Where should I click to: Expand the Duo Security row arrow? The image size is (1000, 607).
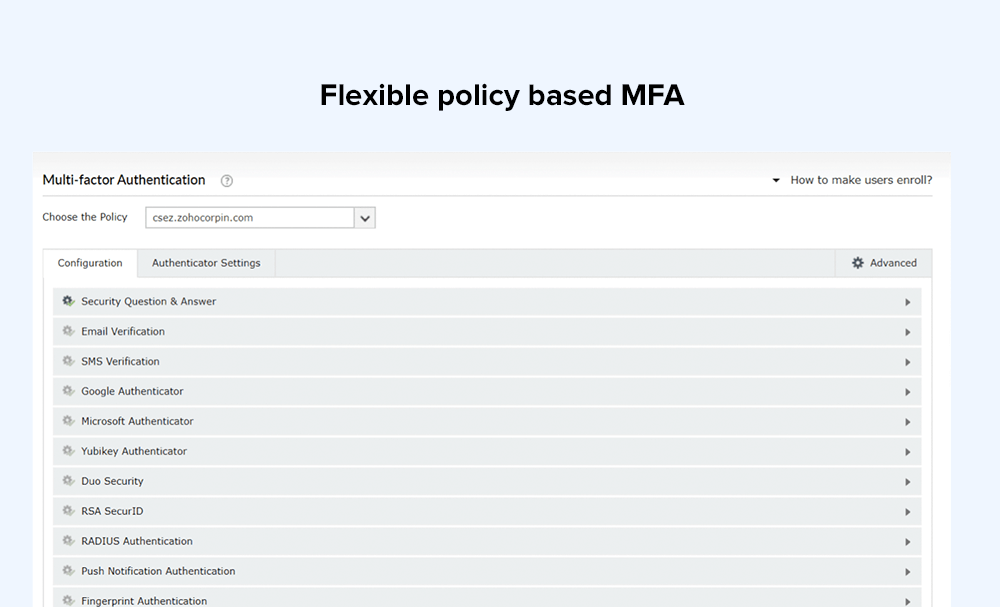[x=907, y=482]
